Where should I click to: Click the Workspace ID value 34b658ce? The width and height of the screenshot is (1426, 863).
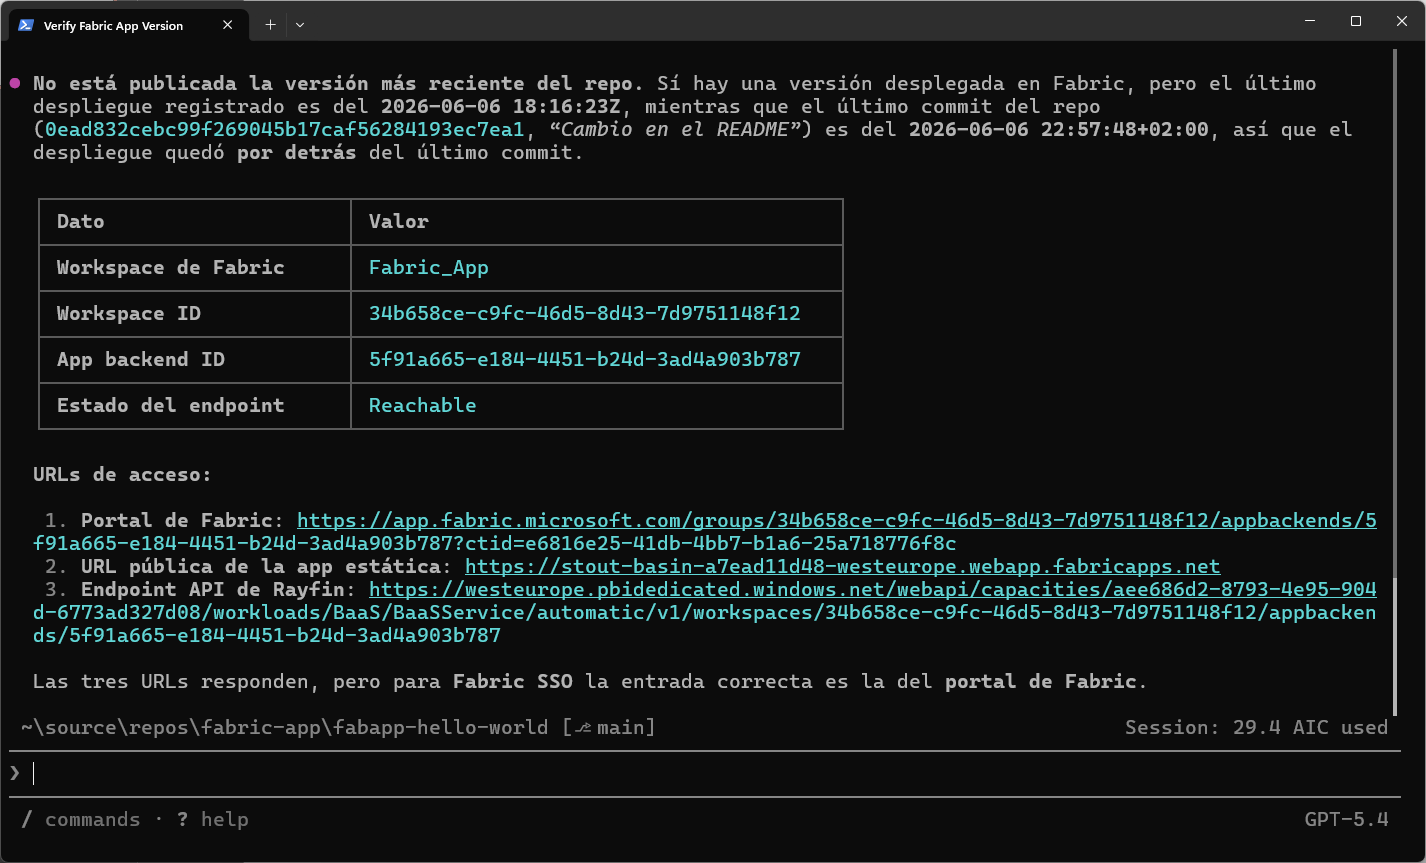pos(584,313)
